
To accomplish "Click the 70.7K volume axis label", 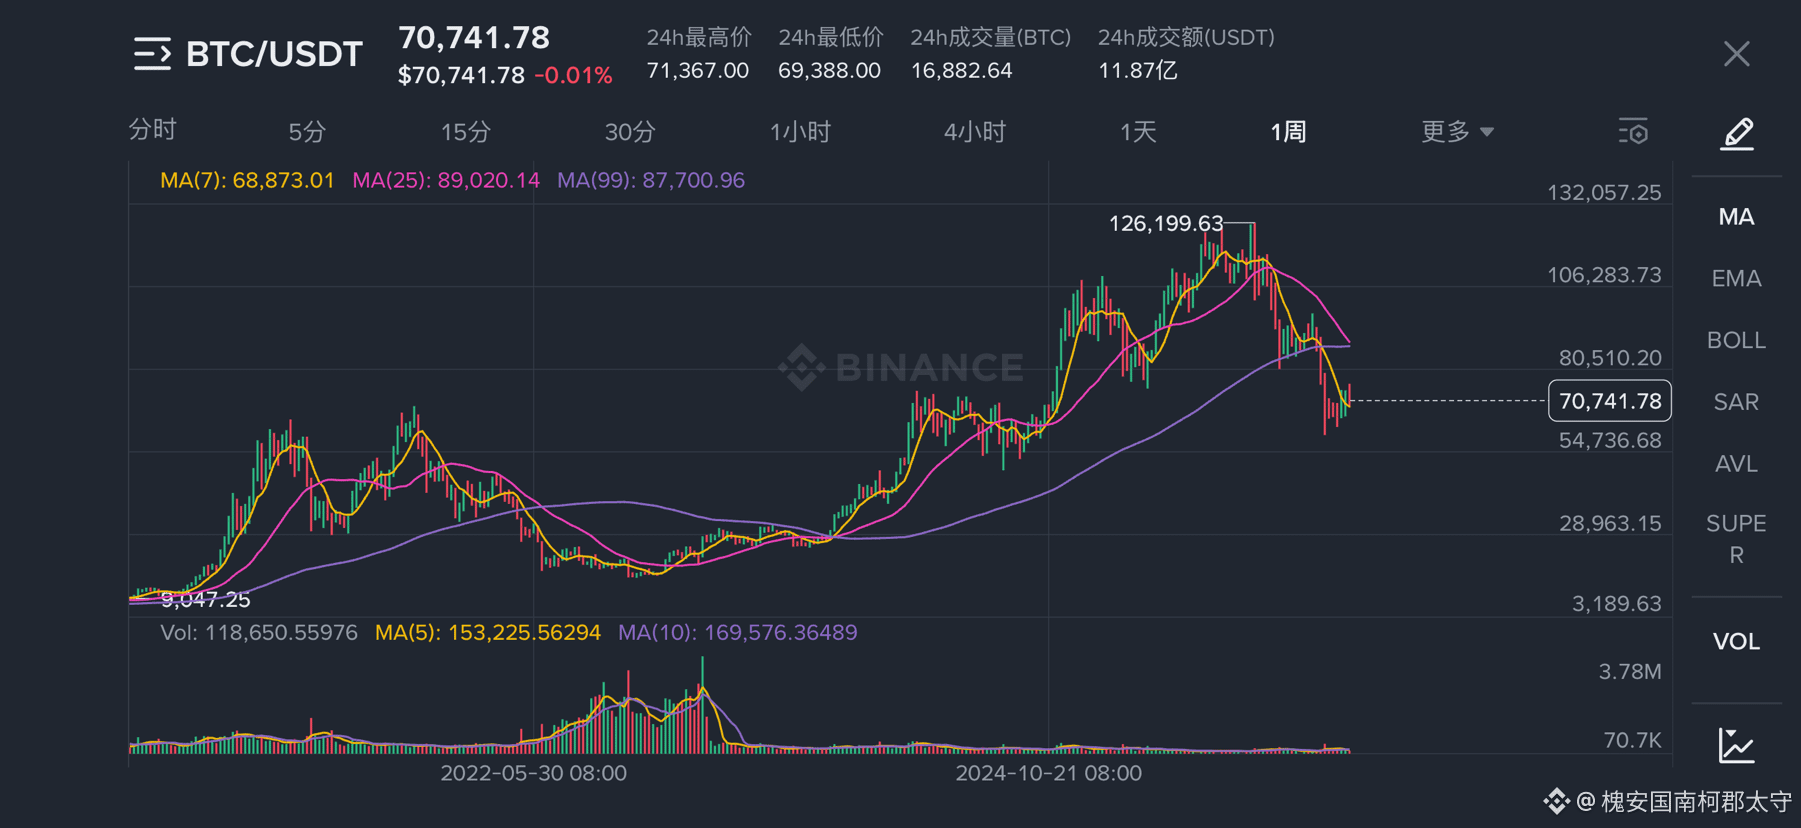I will click(1632, 741).
